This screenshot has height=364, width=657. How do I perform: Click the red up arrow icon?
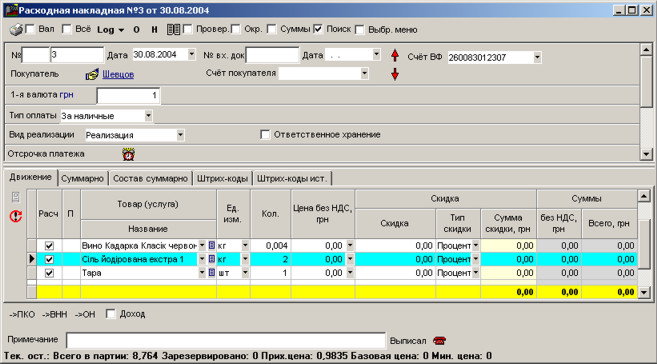point(395,55)
